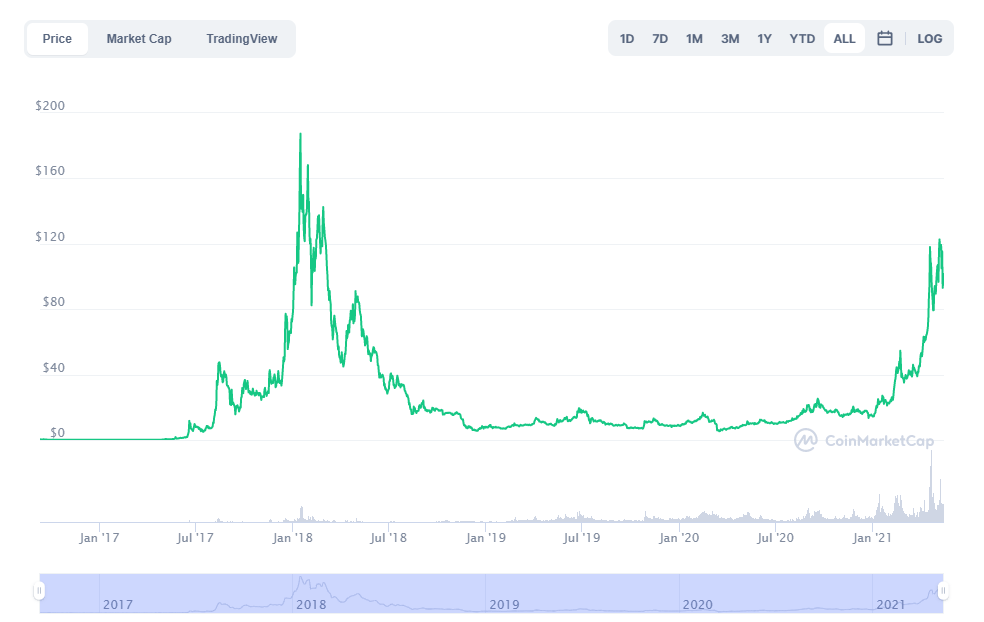Image resolution: width=984 pixels, height=622 pixels.
Task: Click the $40 price axis label
Action: pyautogui.click(x=53, y=368)
